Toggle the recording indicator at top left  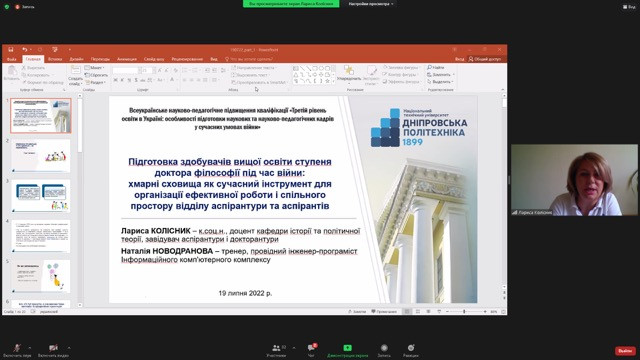(x=25, y=7)
